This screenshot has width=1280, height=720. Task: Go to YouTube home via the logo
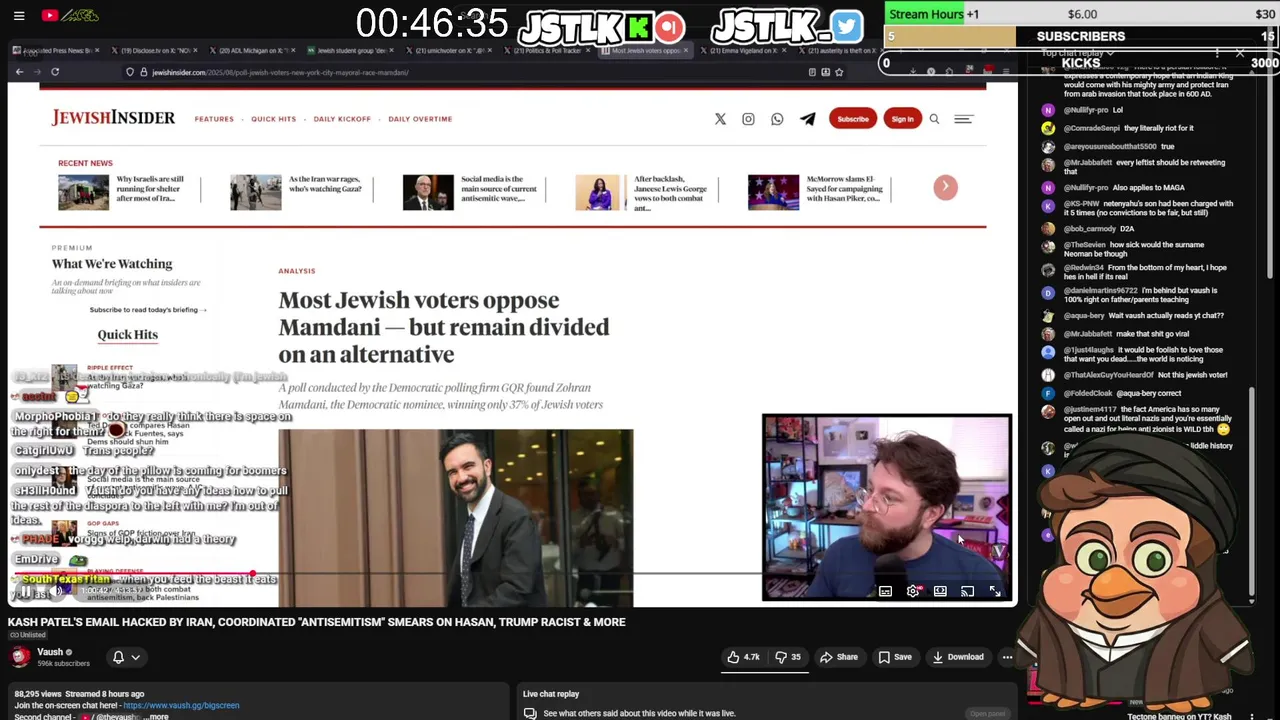click(70, 15)
